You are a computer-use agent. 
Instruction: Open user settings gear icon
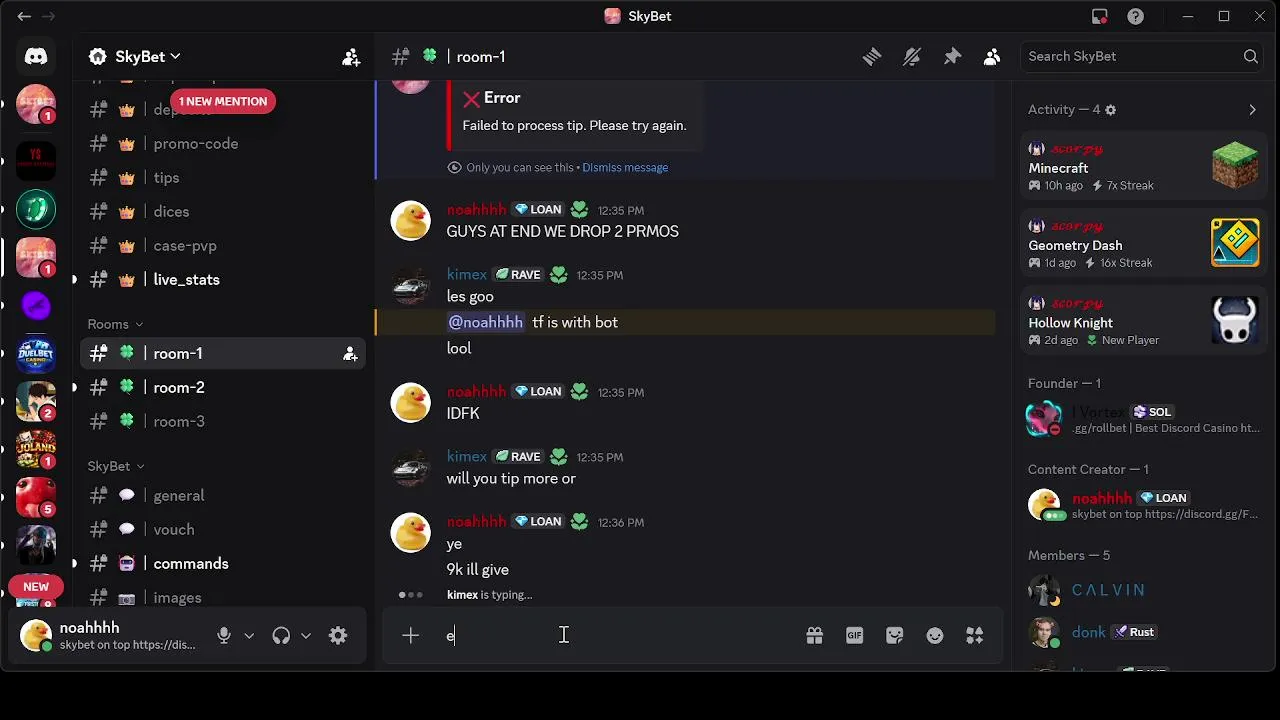[338, 636]
